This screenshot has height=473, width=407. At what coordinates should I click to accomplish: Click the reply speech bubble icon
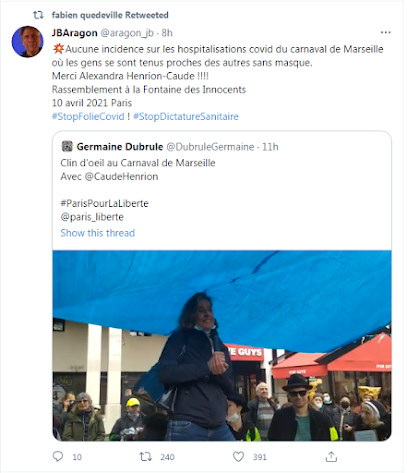pyautogui.click(x=58, y=456)
